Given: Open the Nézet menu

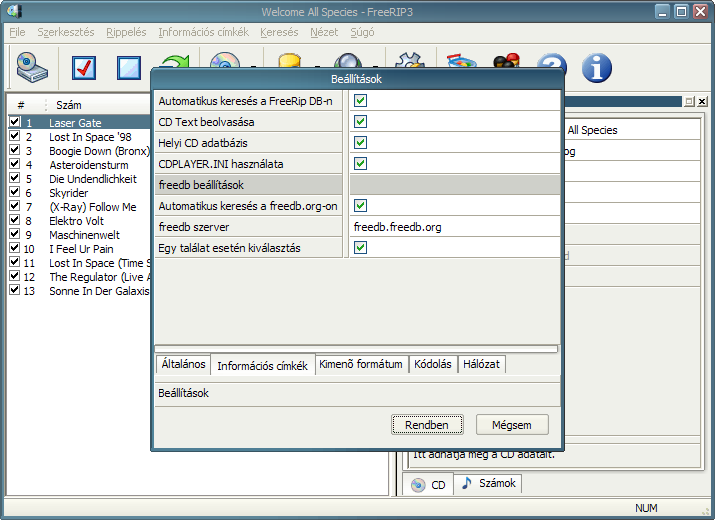Looking at the screenshot, I should tap(324, 32).
